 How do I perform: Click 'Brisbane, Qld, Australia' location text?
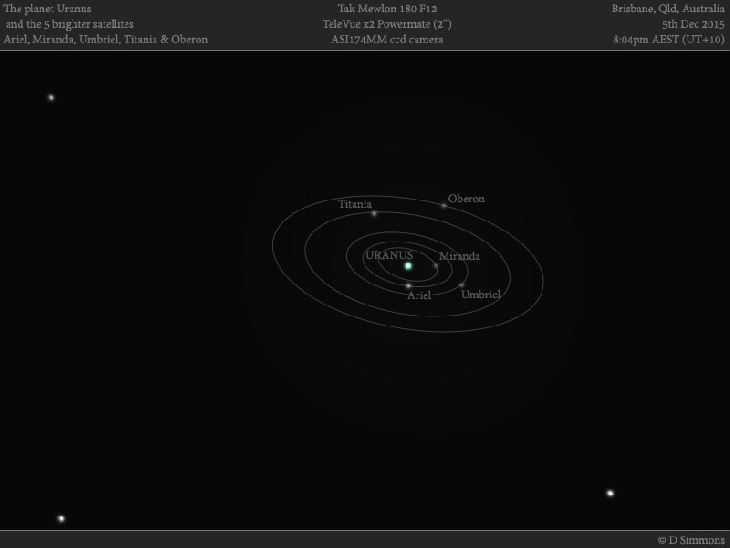[x=668, y=8]
